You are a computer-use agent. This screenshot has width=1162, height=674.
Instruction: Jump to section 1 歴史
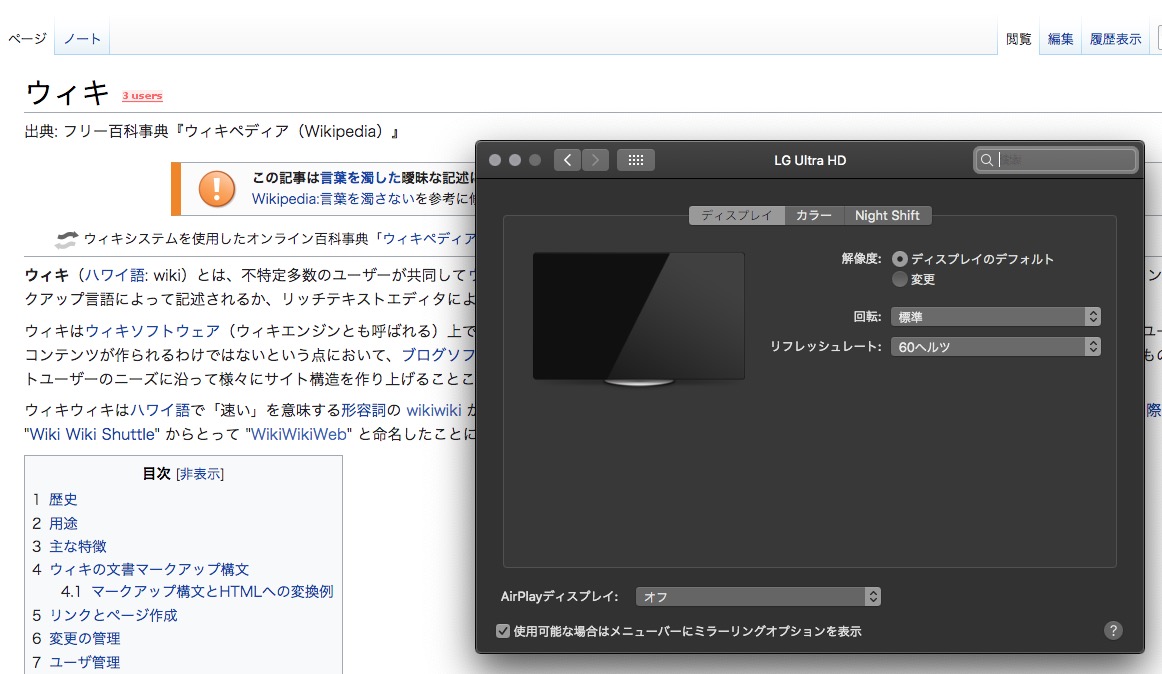click(63, 500)
